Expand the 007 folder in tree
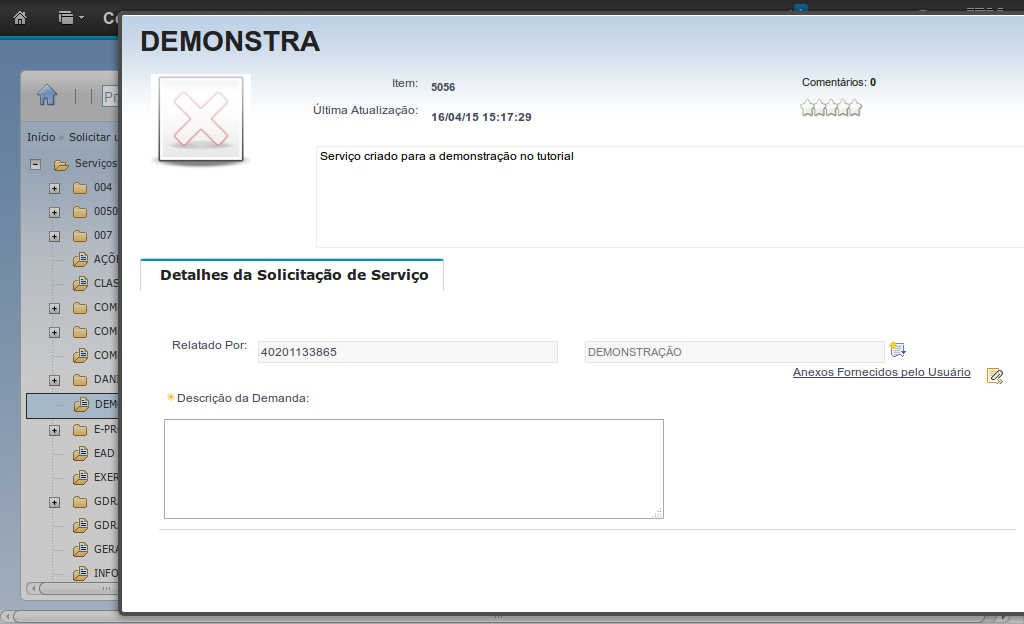Viewport: 1024px width, 624px height. click(55, 236)
